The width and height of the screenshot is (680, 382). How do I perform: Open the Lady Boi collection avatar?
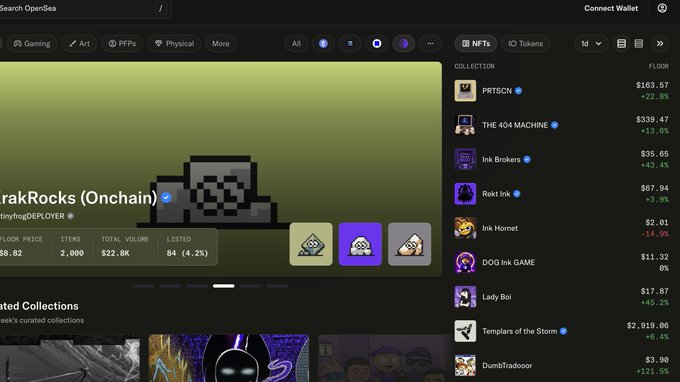[465, 297]
